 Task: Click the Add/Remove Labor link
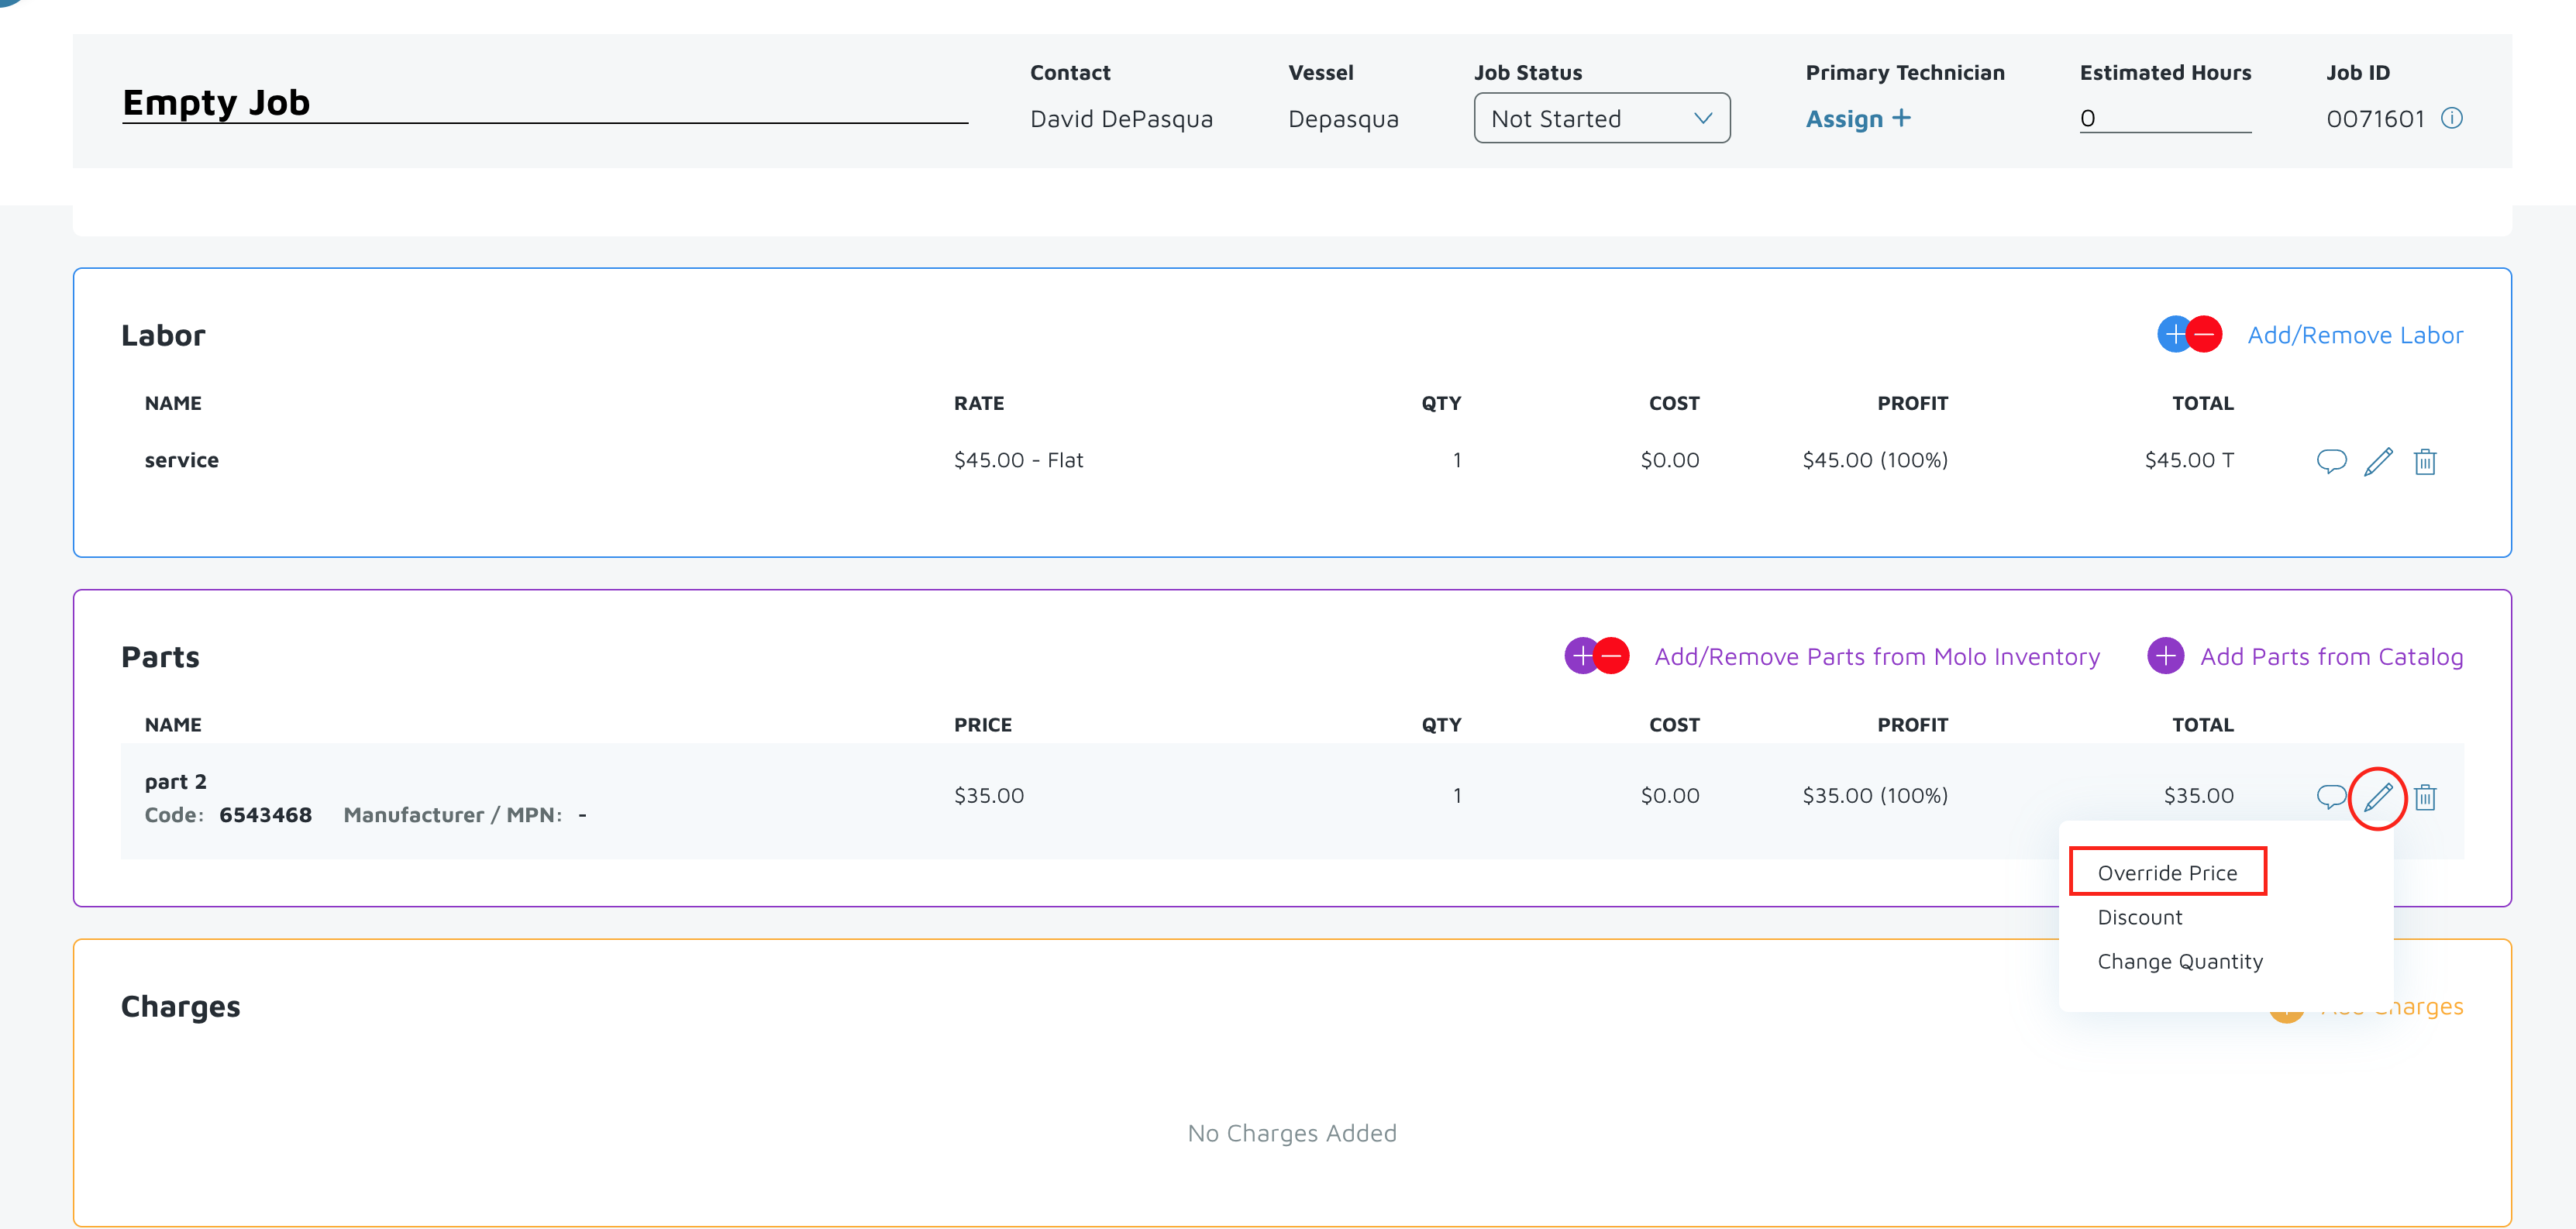[2354, 335]
